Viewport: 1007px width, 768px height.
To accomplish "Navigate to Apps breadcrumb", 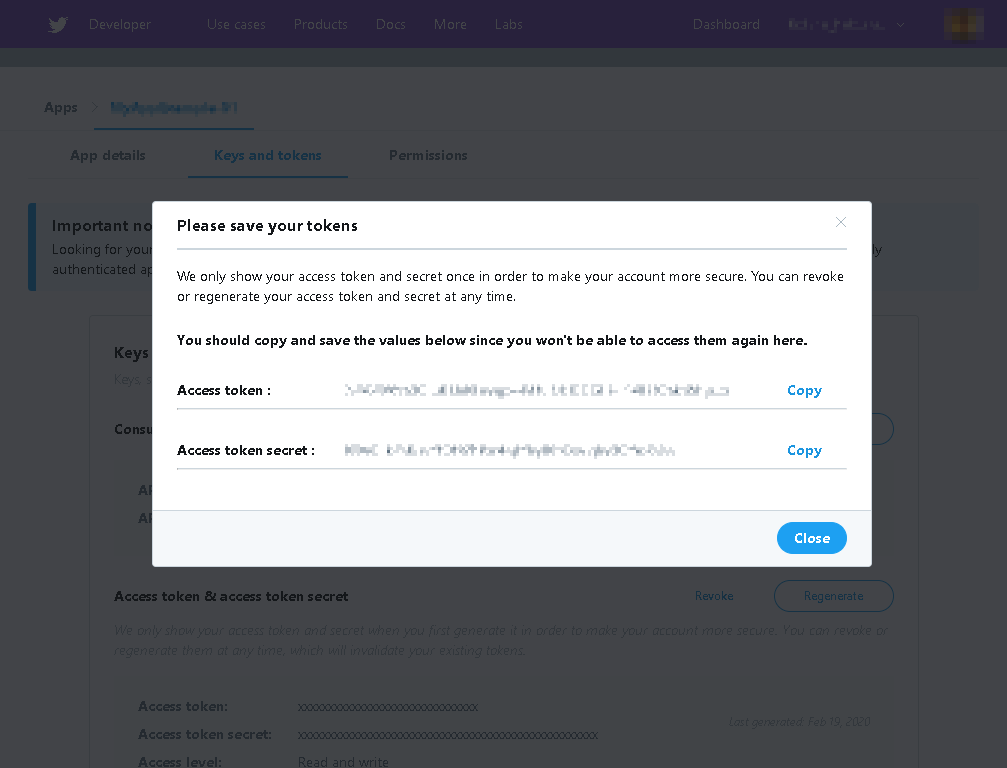I will [60, 107].
